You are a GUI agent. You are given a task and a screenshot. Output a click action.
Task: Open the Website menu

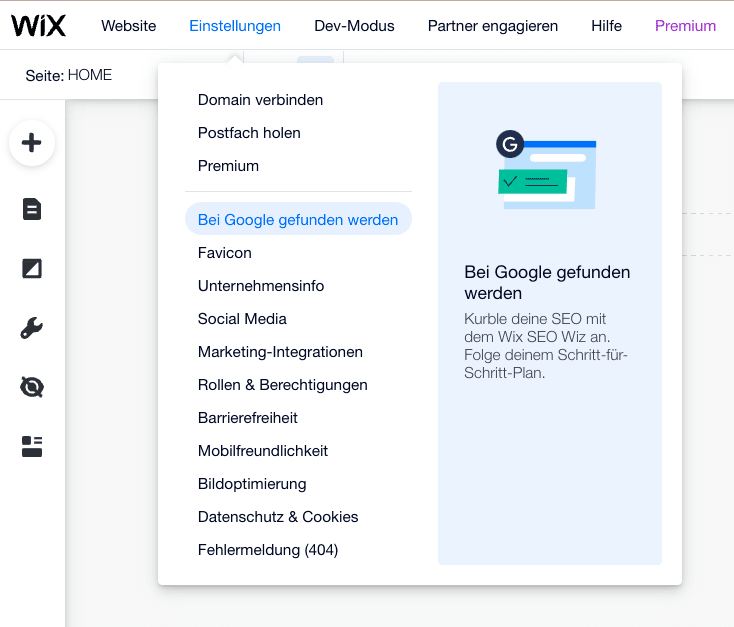pos(129,26)
